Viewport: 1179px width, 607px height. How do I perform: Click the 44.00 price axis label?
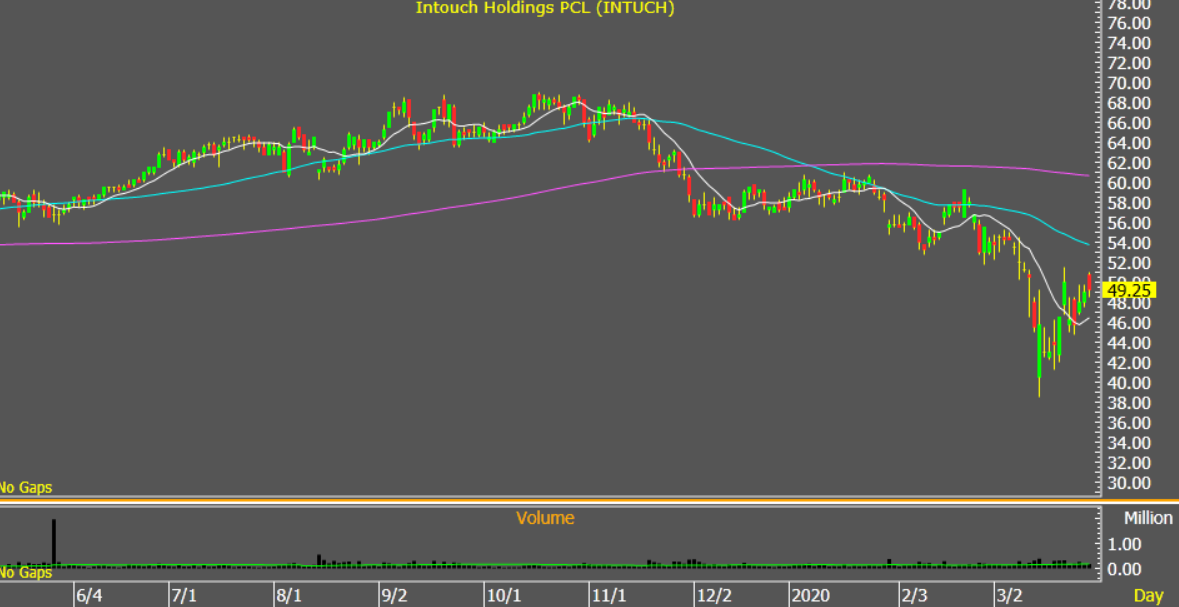click(1130, 343)
